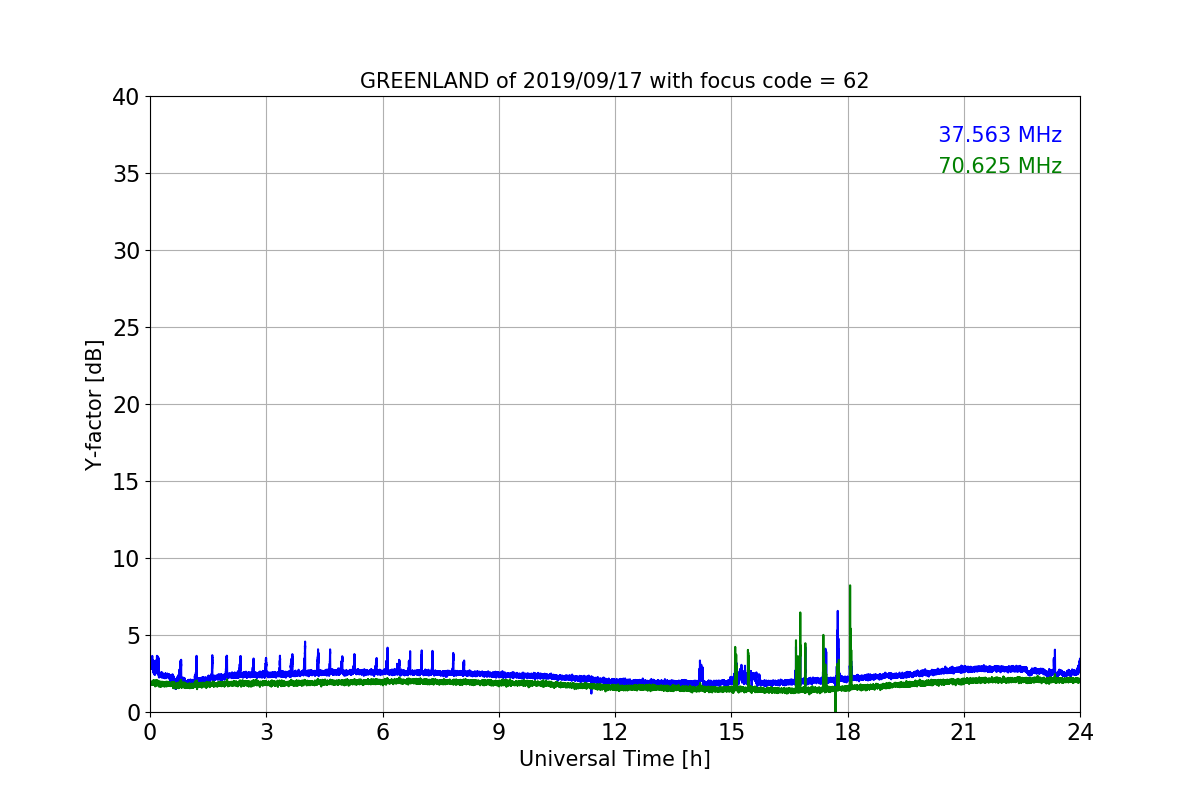Select the blue 37.563 MHz legend label
The height and width of the screenshot is (800, 1200).
(x=1000, y=135)
